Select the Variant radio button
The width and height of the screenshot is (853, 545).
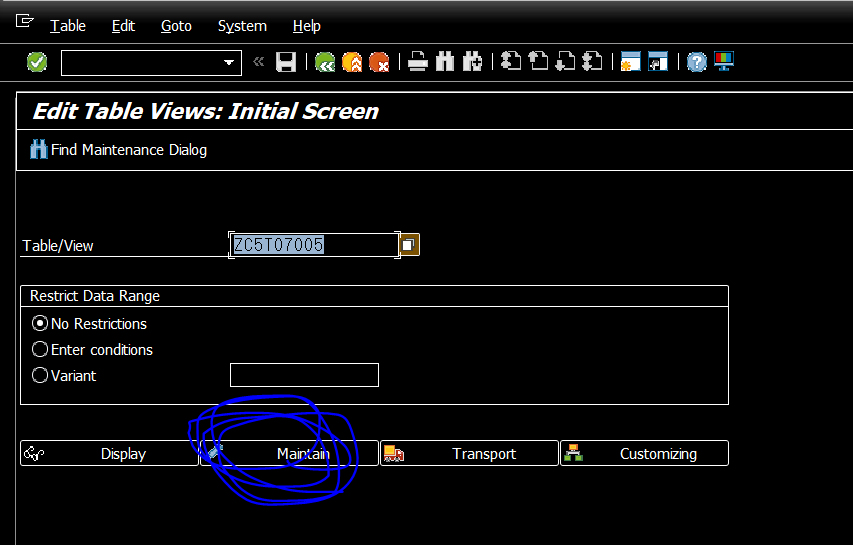pos(40,375)
